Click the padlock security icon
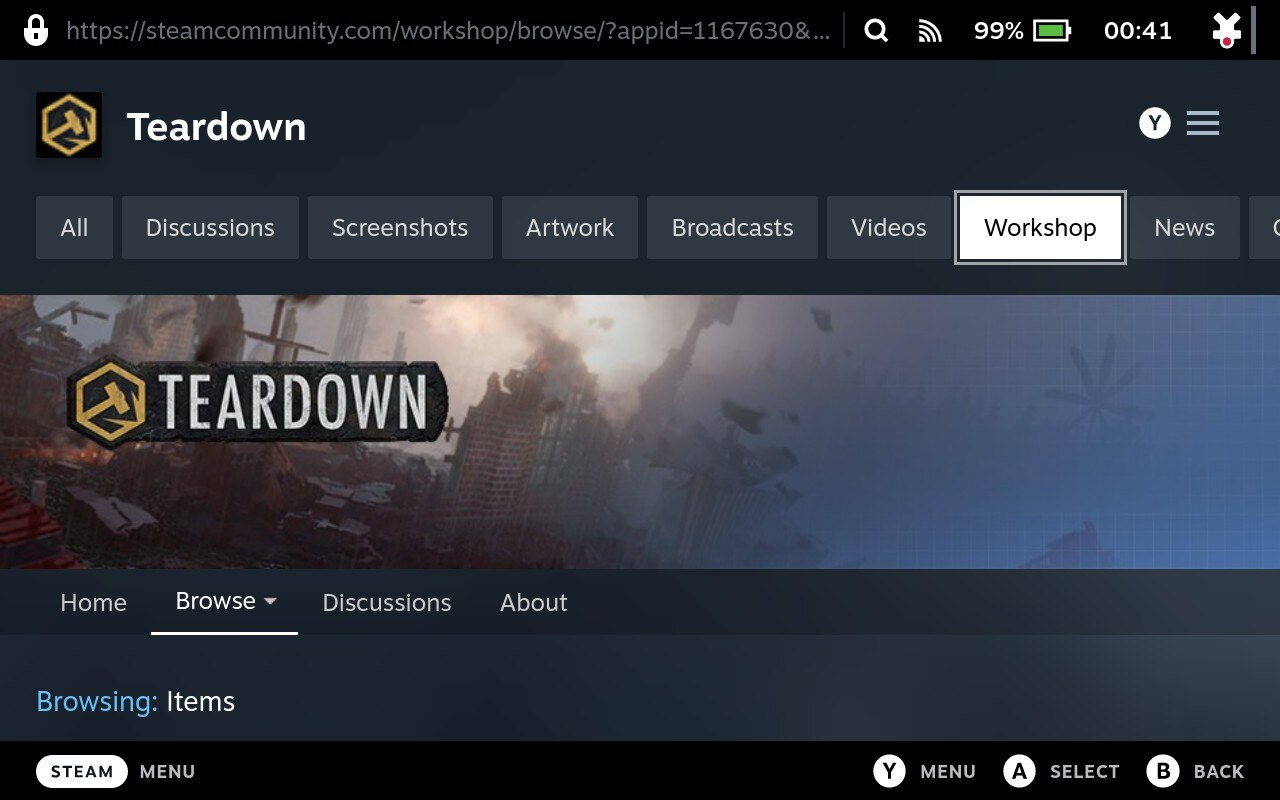 tap(36, 31)
